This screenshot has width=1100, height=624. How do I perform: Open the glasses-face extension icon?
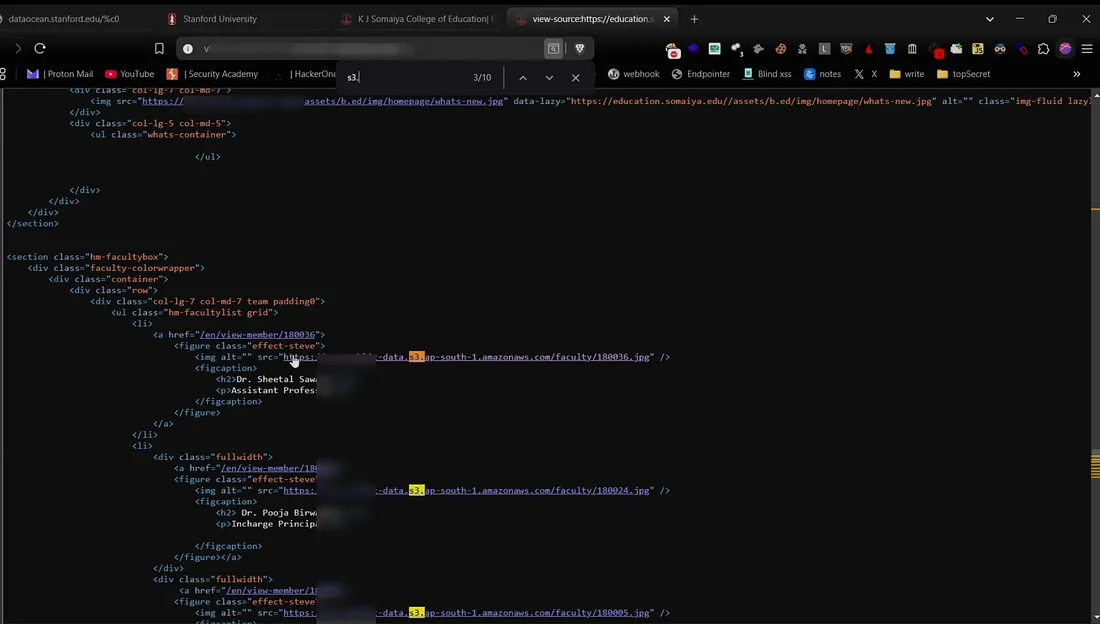click(x=1000, y=48)
